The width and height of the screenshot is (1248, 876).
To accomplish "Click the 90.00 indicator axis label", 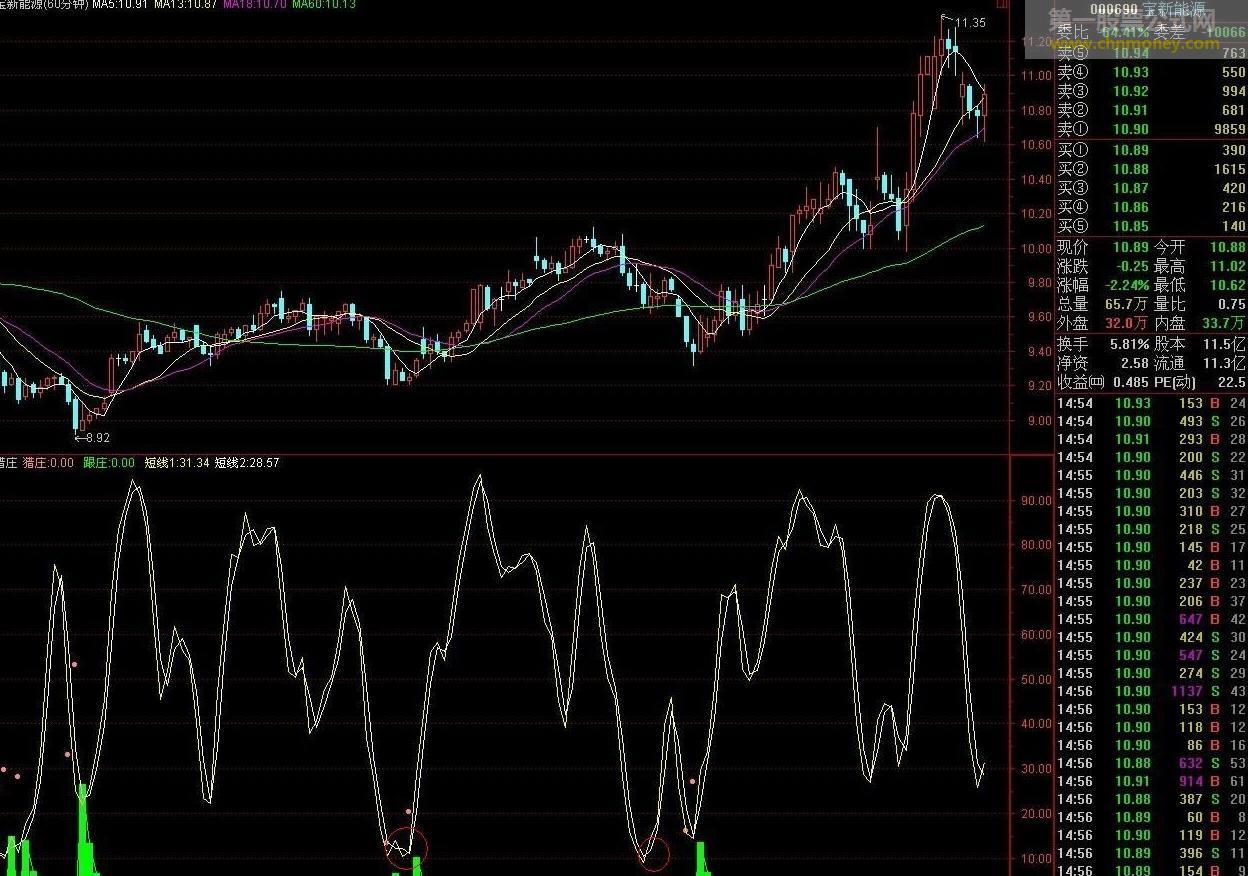I will click(1037, 501).
